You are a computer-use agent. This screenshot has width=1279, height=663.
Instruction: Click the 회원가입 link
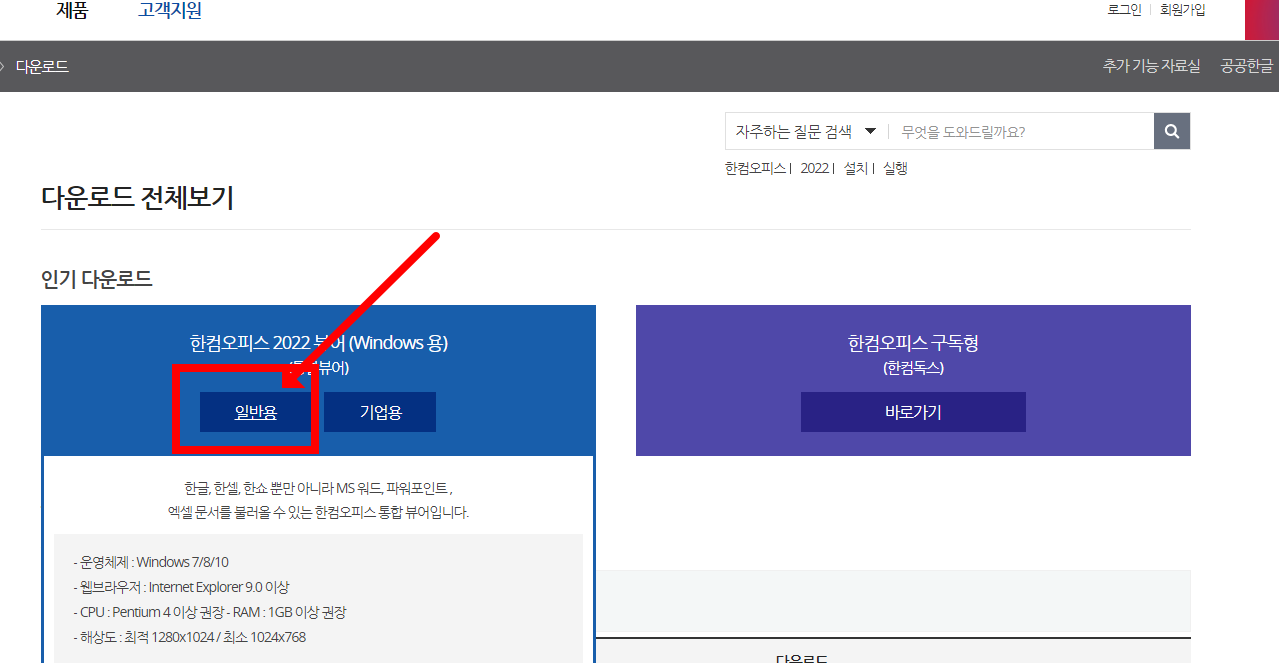[x=1181, y=9]
